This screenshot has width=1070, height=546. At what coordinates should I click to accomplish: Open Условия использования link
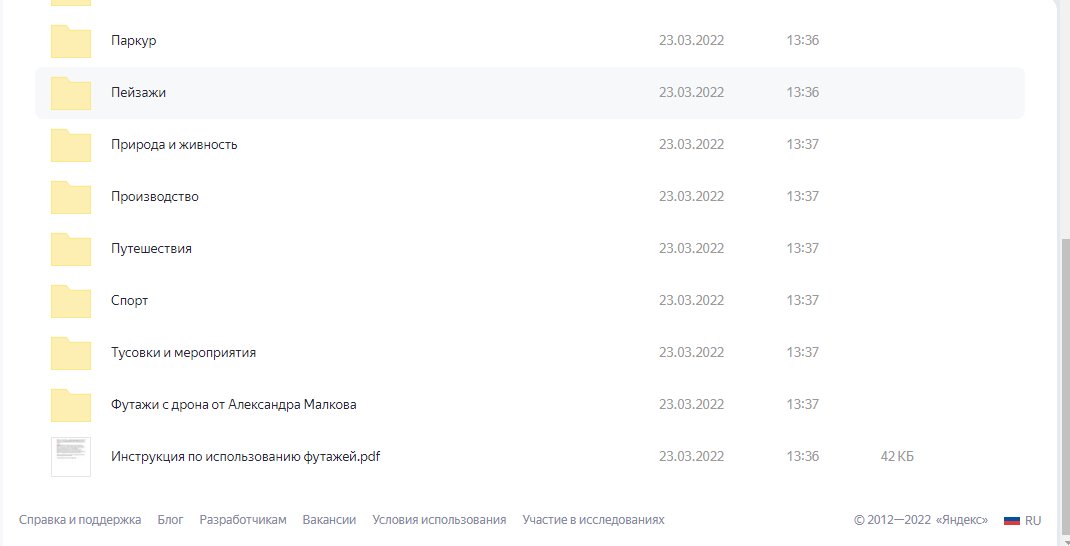439,520
